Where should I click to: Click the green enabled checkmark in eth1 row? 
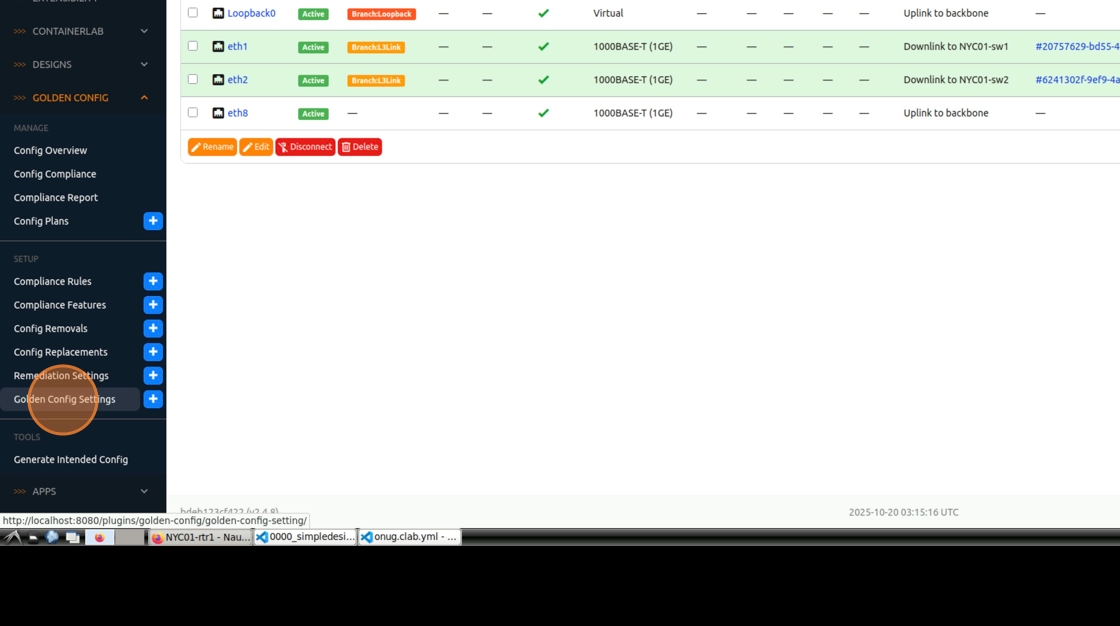544,46
